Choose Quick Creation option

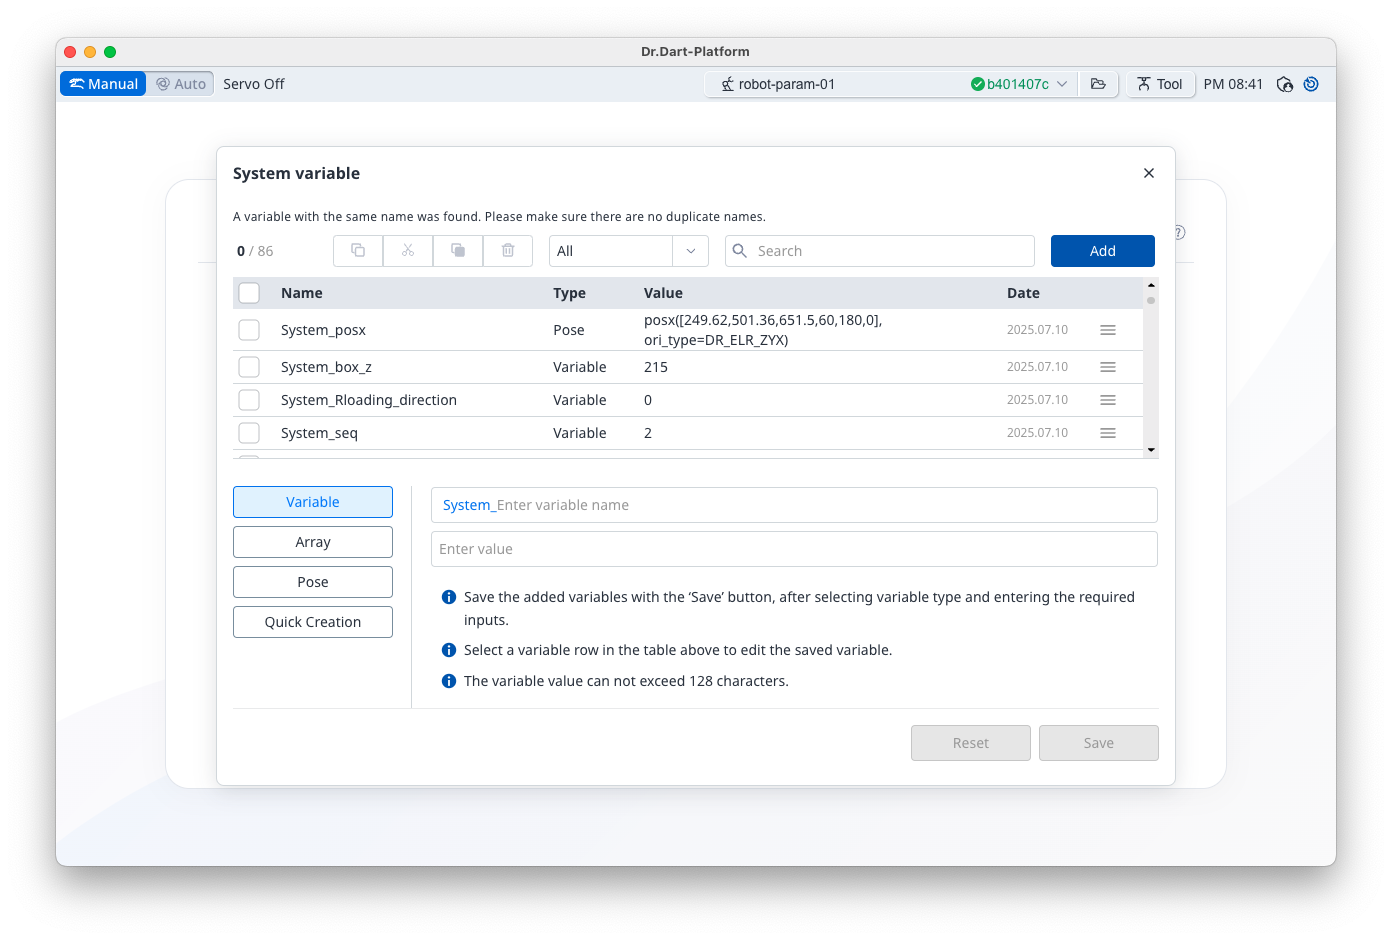pyautogui.click(x=313, y=622)
